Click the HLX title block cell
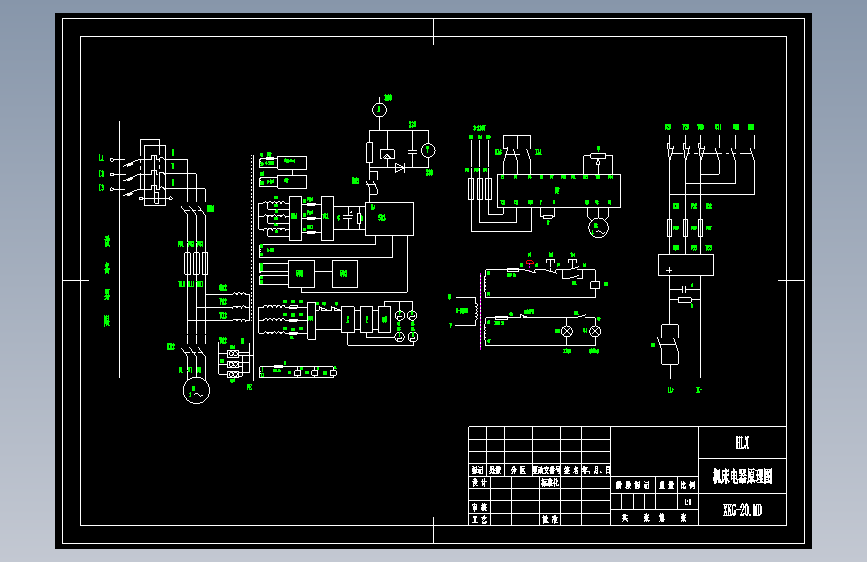867x562 pixels. coord(742,443)
